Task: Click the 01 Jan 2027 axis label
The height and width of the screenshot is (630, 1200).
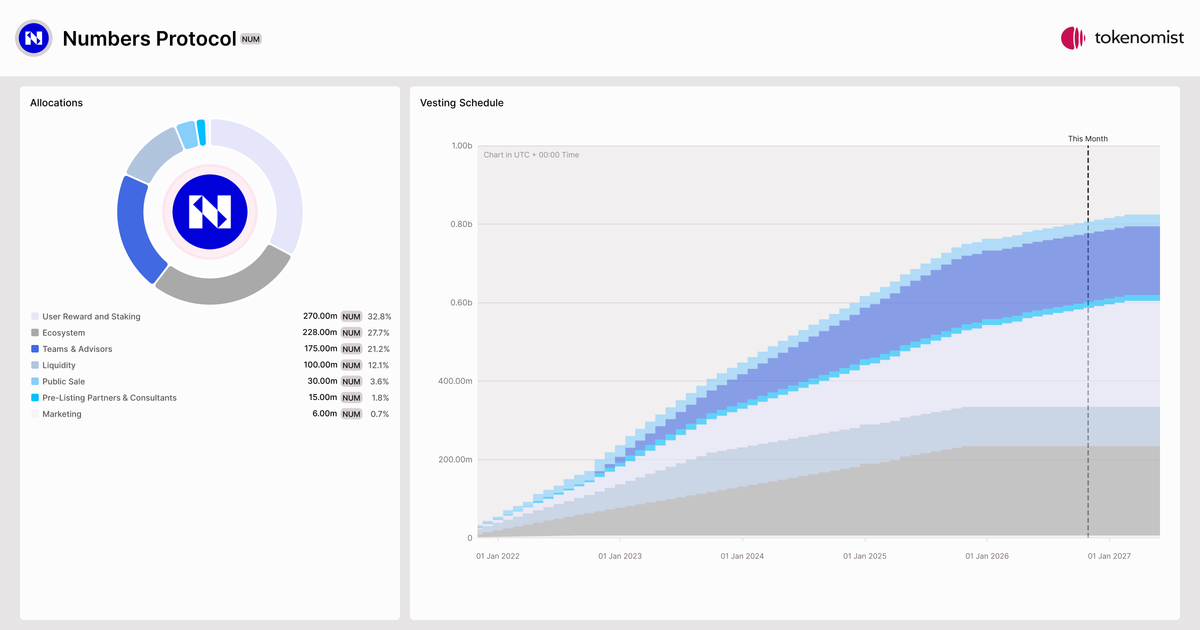Action: [1109, 556]
